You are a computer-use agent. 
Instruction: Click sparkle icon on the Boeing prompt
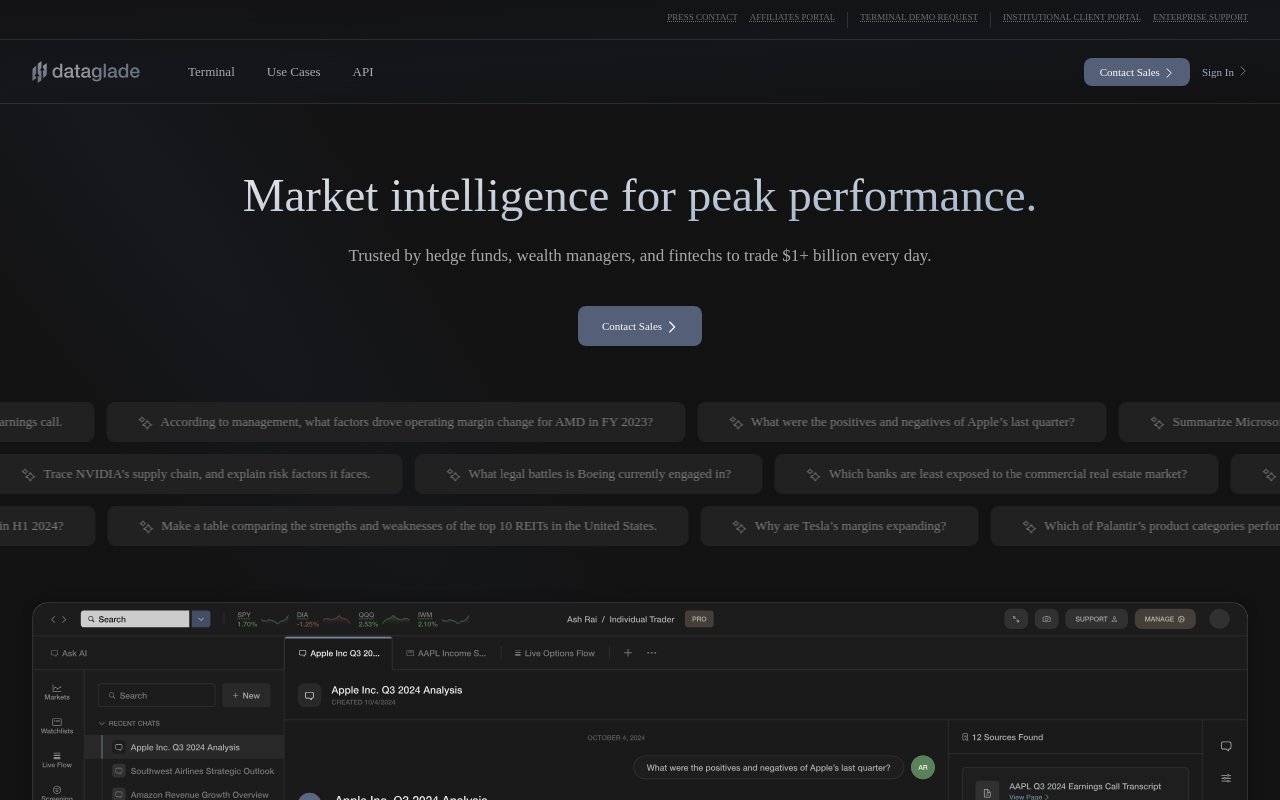tap(453, 475)
